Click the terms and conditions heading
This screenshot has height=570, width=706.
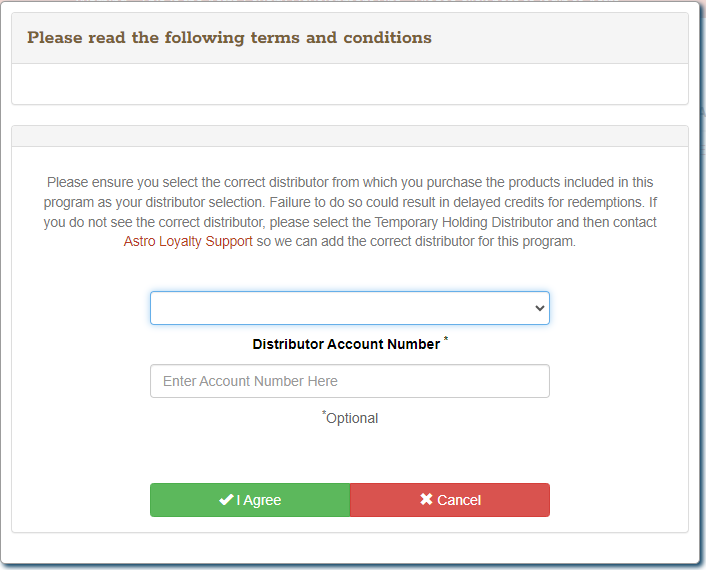pyautogui.click(x=229, y=38)
